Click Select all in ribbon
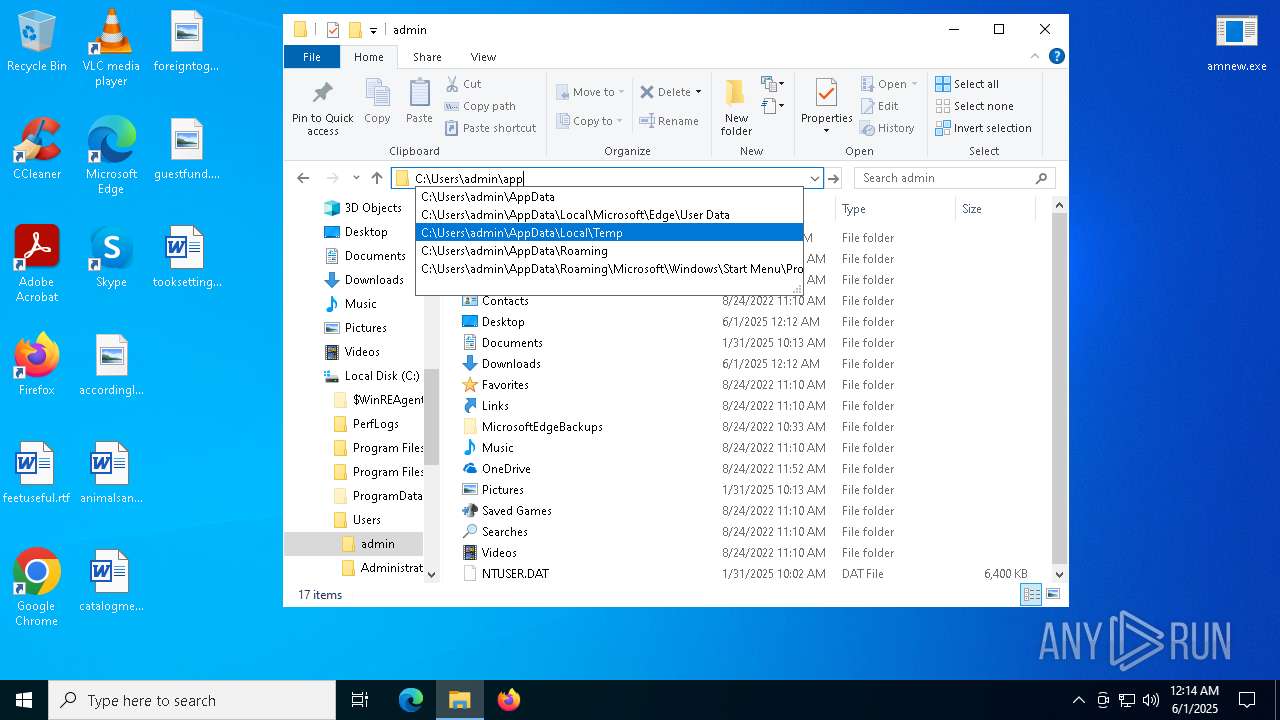1280x720 pixels. point(967,84)
